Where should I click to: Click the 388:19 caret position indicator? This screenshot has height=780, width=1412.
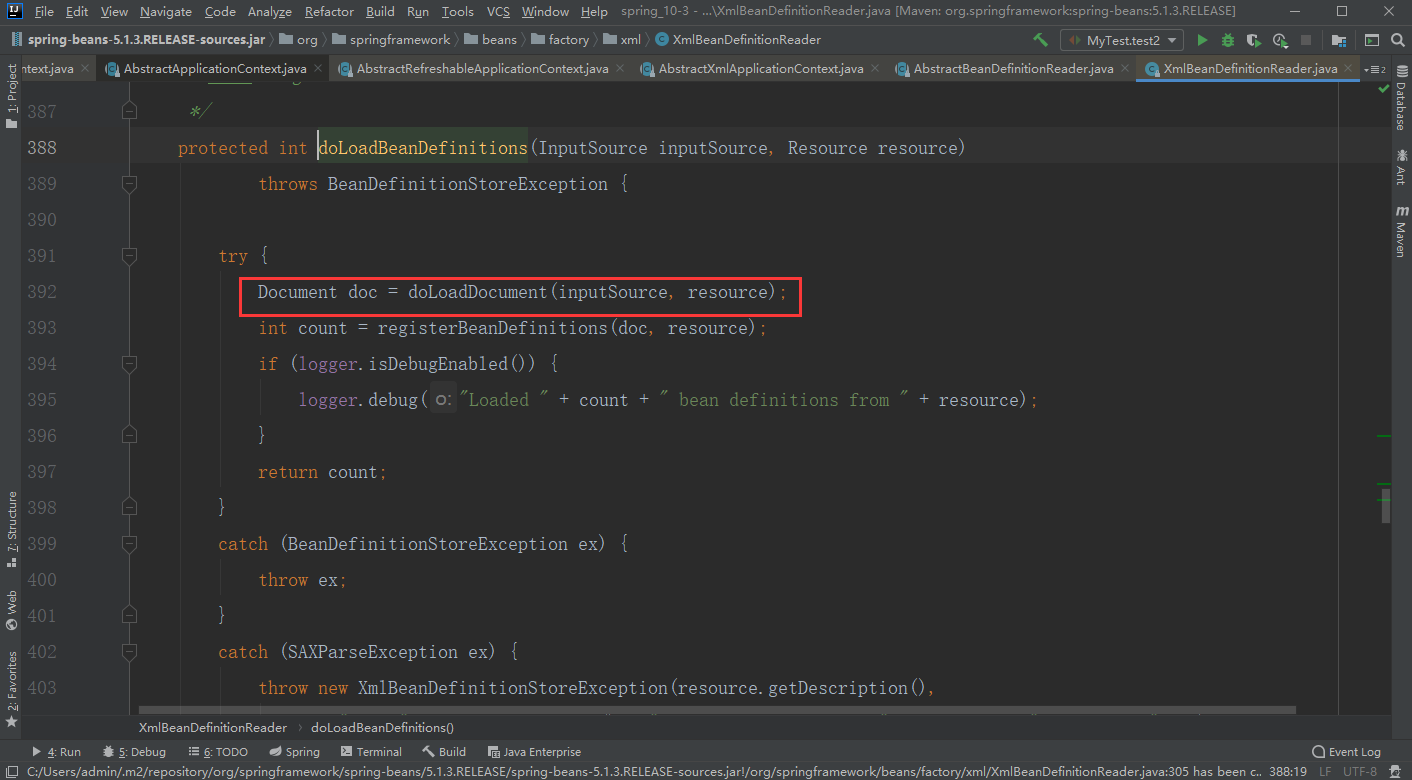(1288, 772)
